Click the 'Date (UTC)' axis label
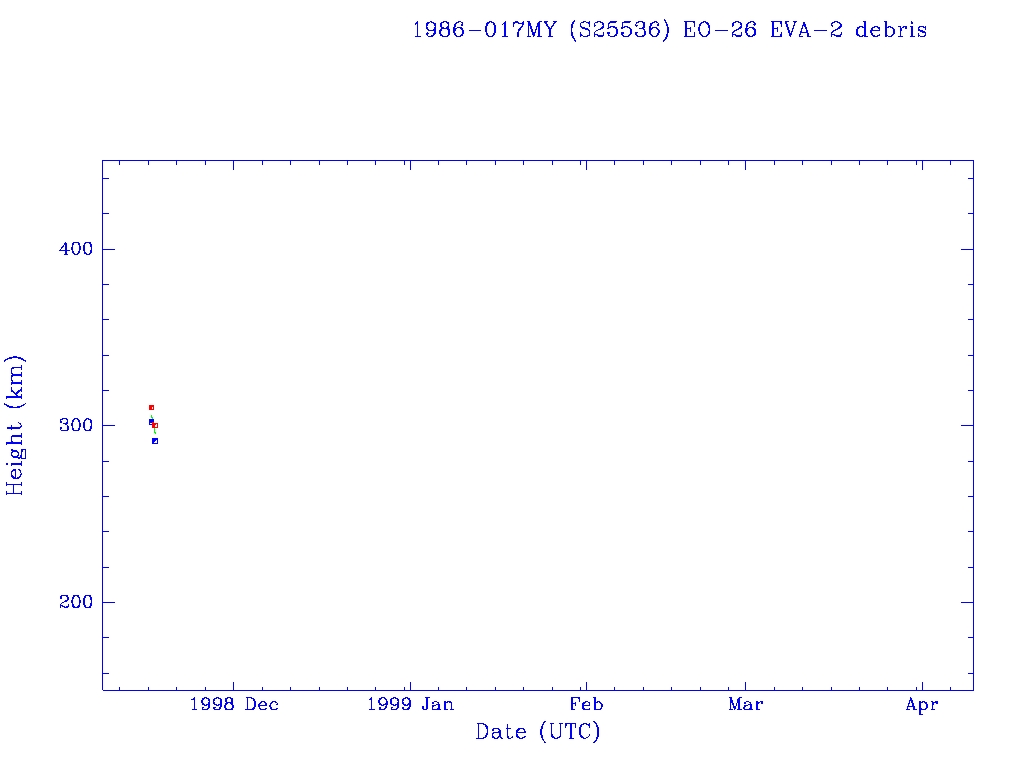 pyautogui.click(x=538, y=732)
